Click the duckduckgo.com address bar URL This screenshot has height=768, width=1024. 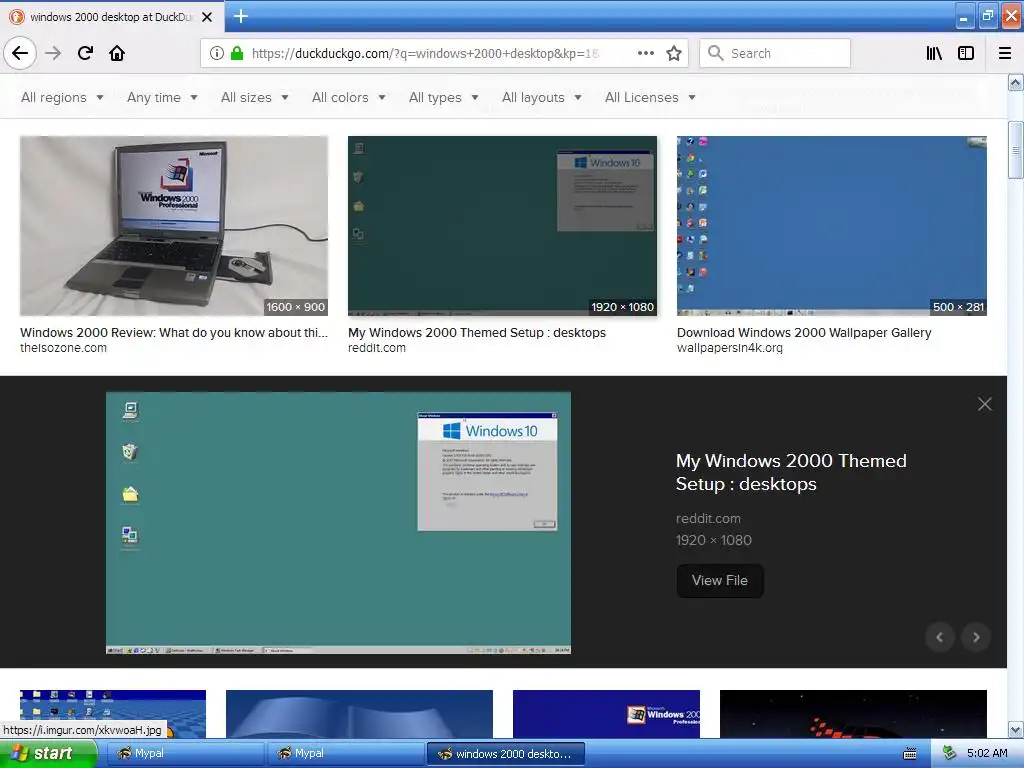coord(424,54)
